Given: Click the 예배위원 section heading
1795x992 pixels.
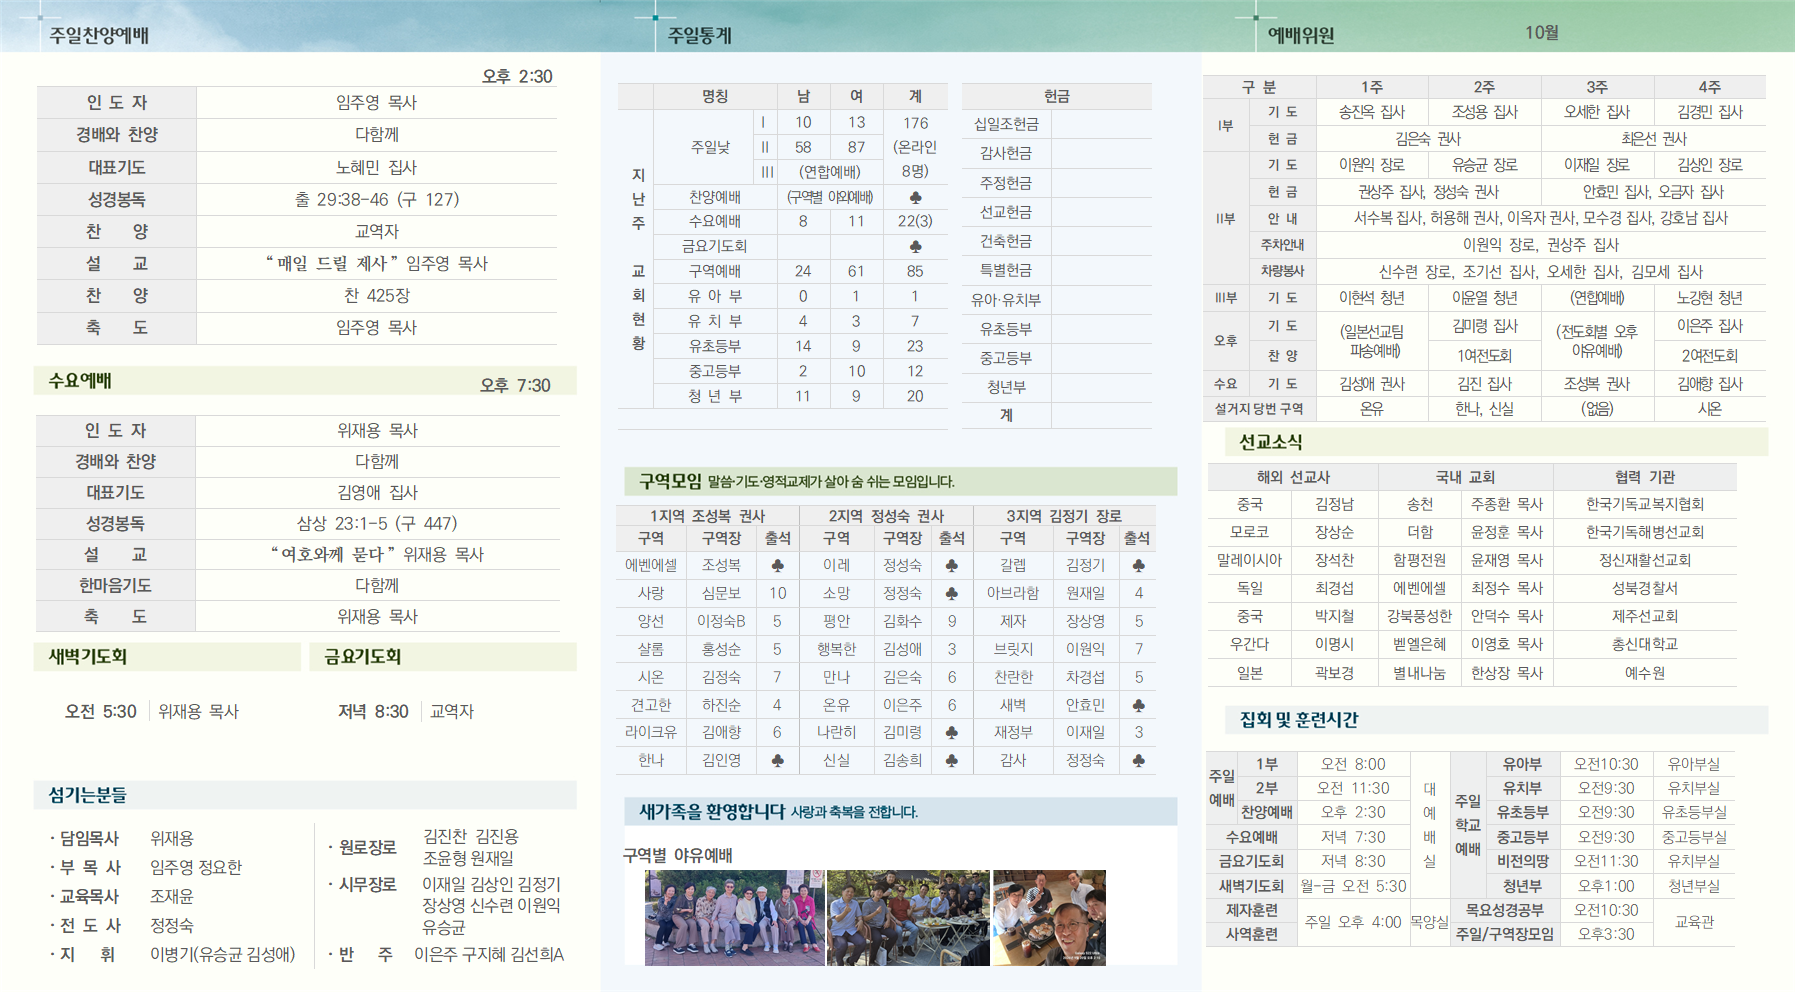Looking at the screenshot, I should 1301,35.
